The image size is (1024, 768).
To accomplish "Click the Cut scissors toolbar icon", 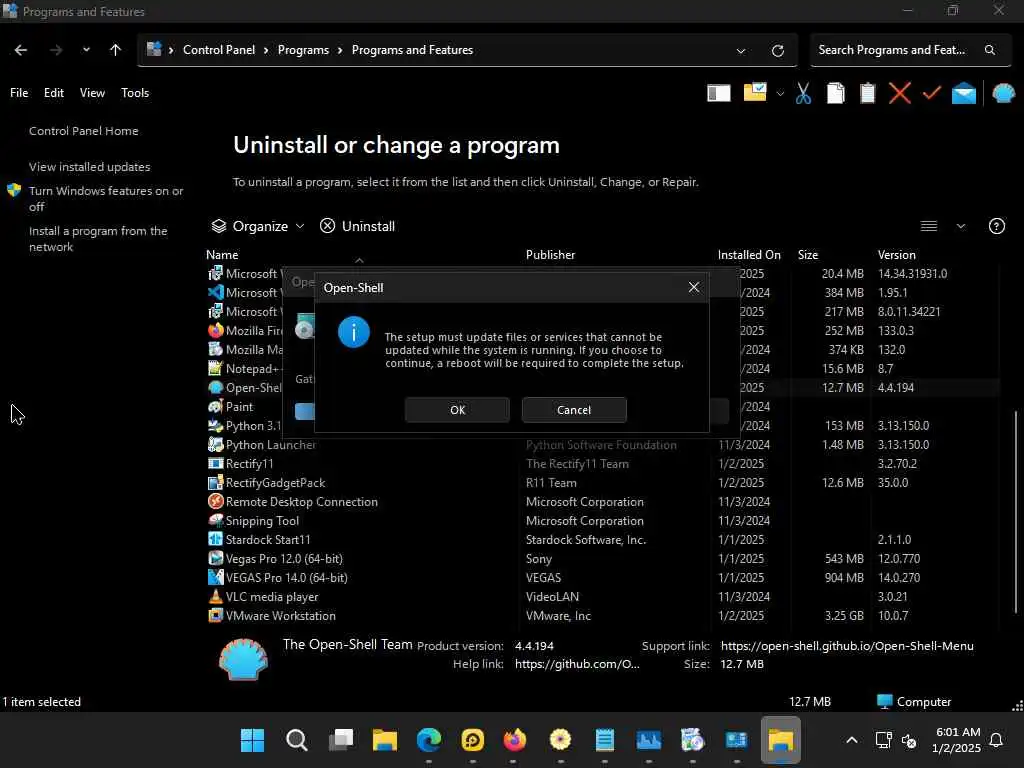I will [803, 93].
